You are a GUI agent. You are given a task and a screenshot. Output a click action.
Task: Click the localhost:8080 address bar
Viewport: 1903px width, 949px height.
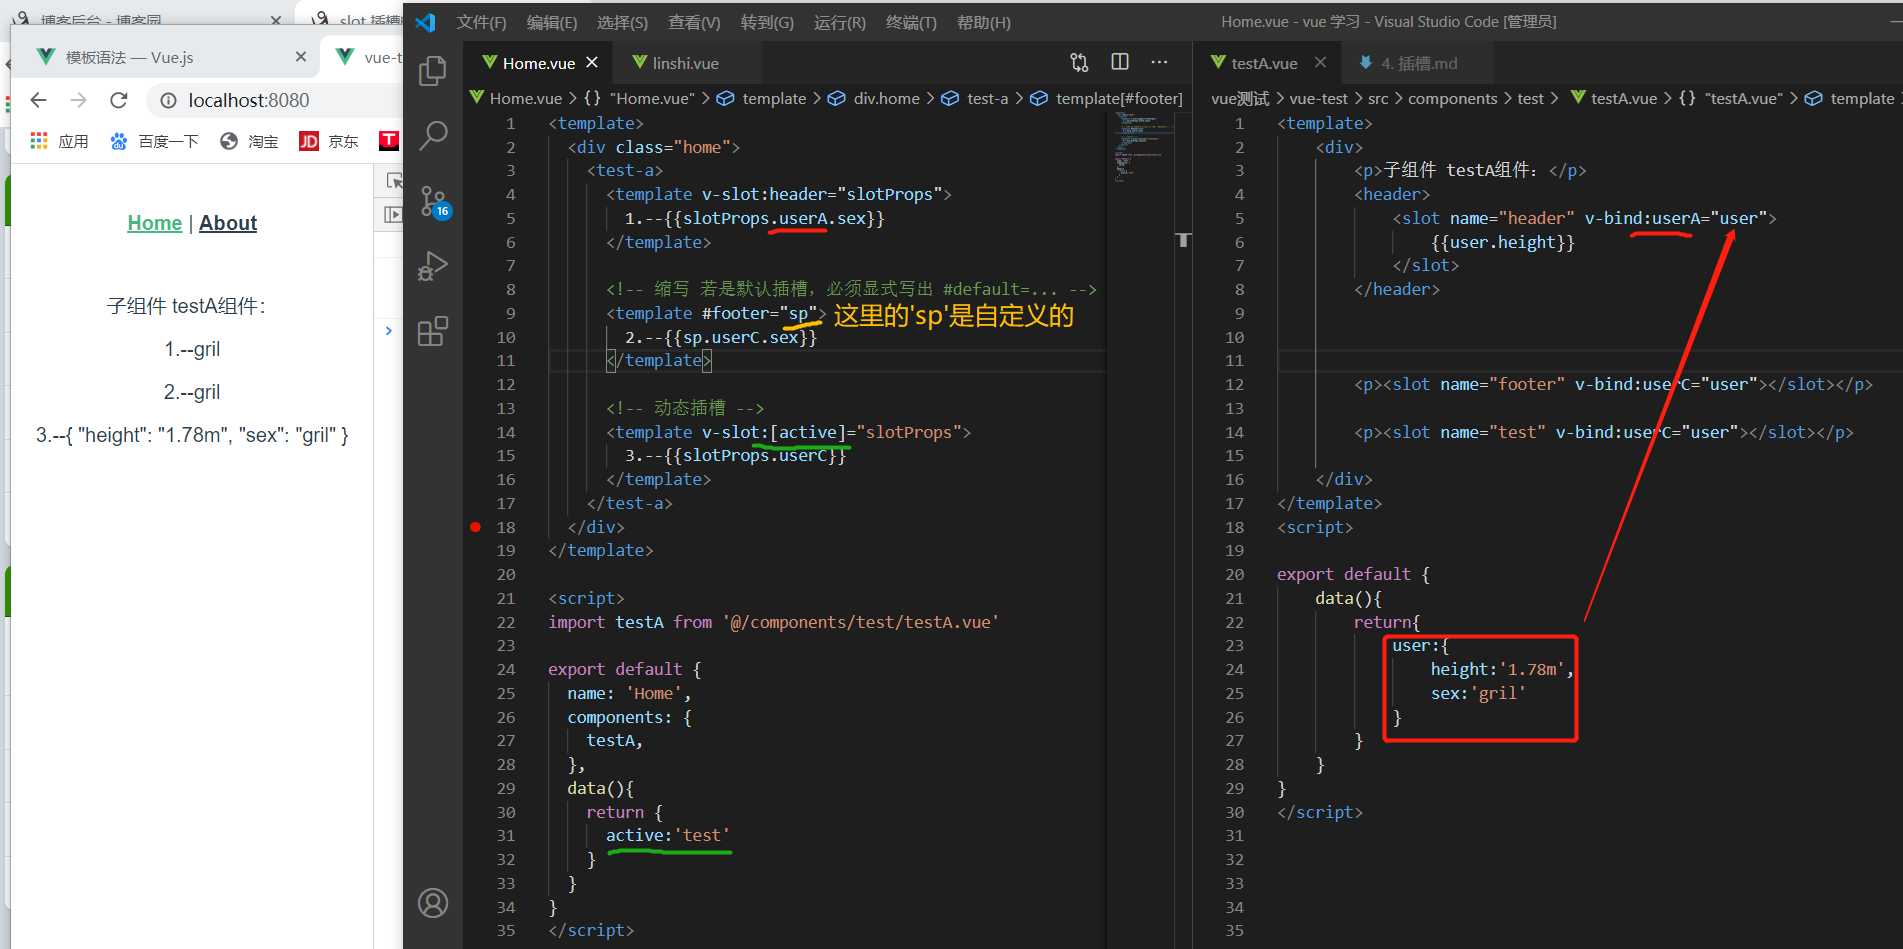pyautogui.click(x=249, y=100)
